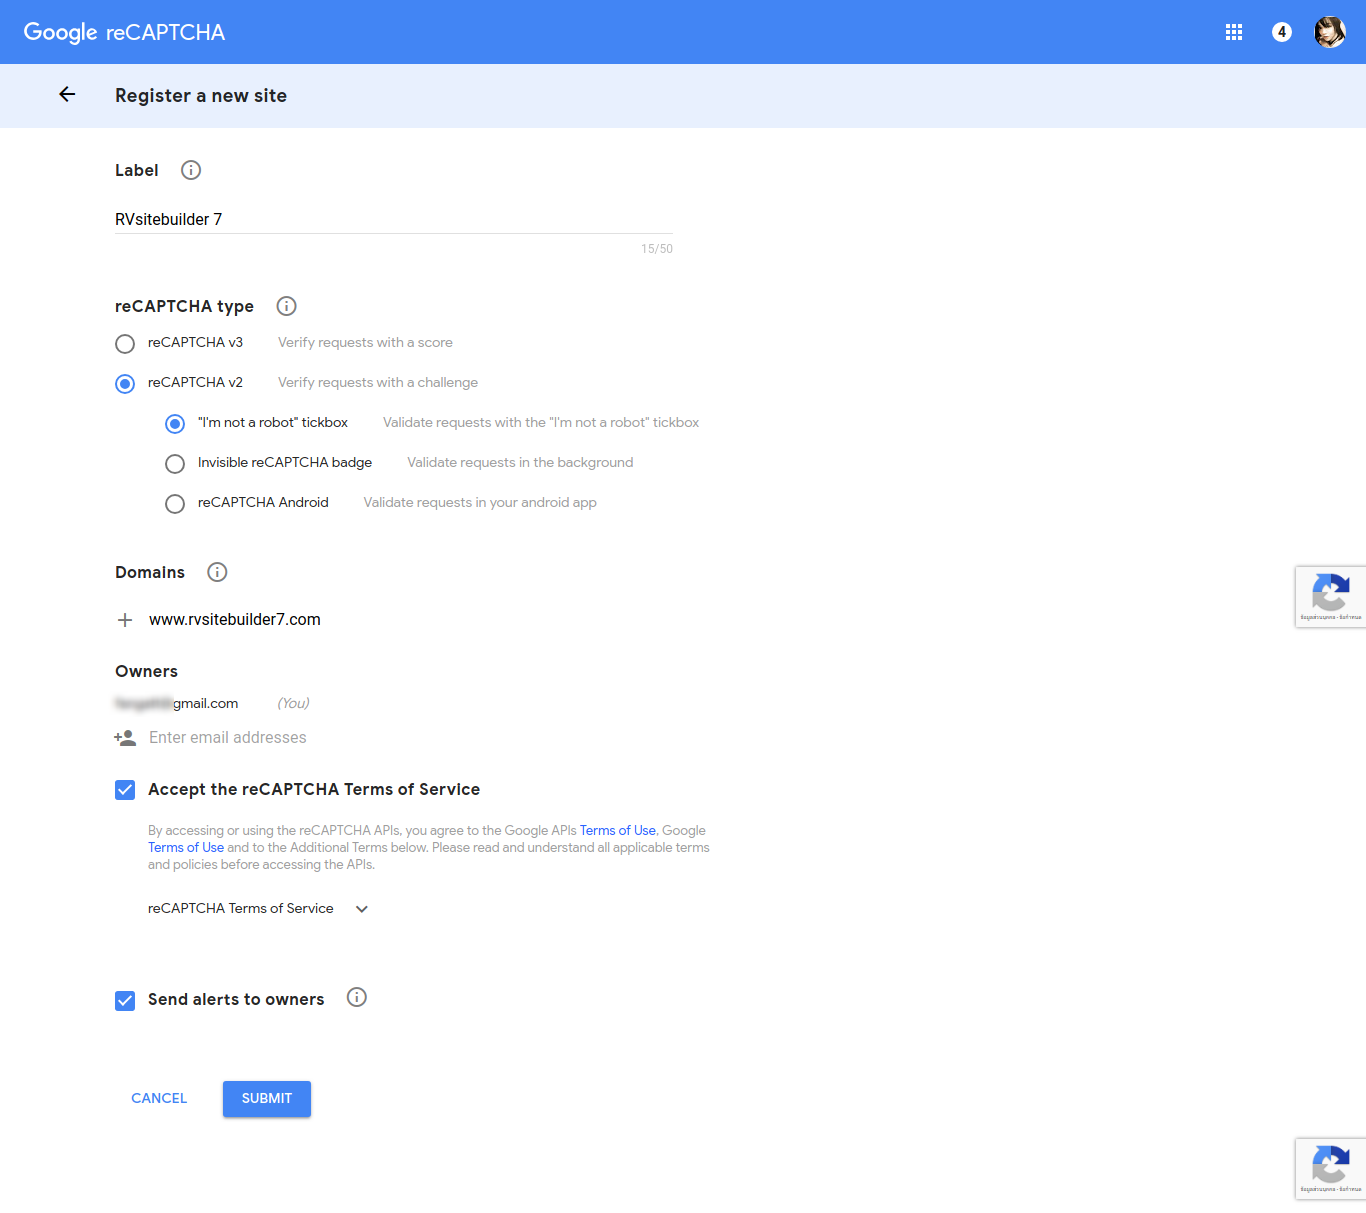The height and width of the screenshot is (1213, 1366).
Task: Click the "Owners" section heading
Action: pyautogui.click(x=146, y=671)
